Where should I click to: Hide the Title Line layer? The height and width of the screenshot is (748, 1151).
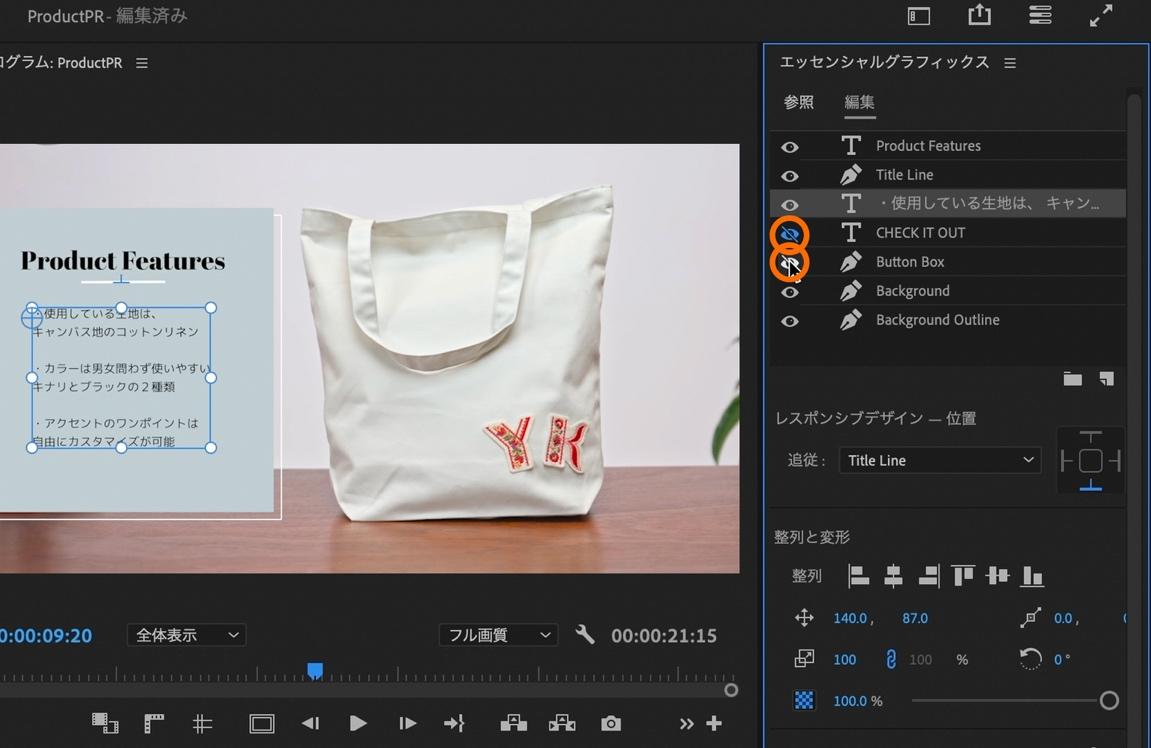(x=790, y=176)
